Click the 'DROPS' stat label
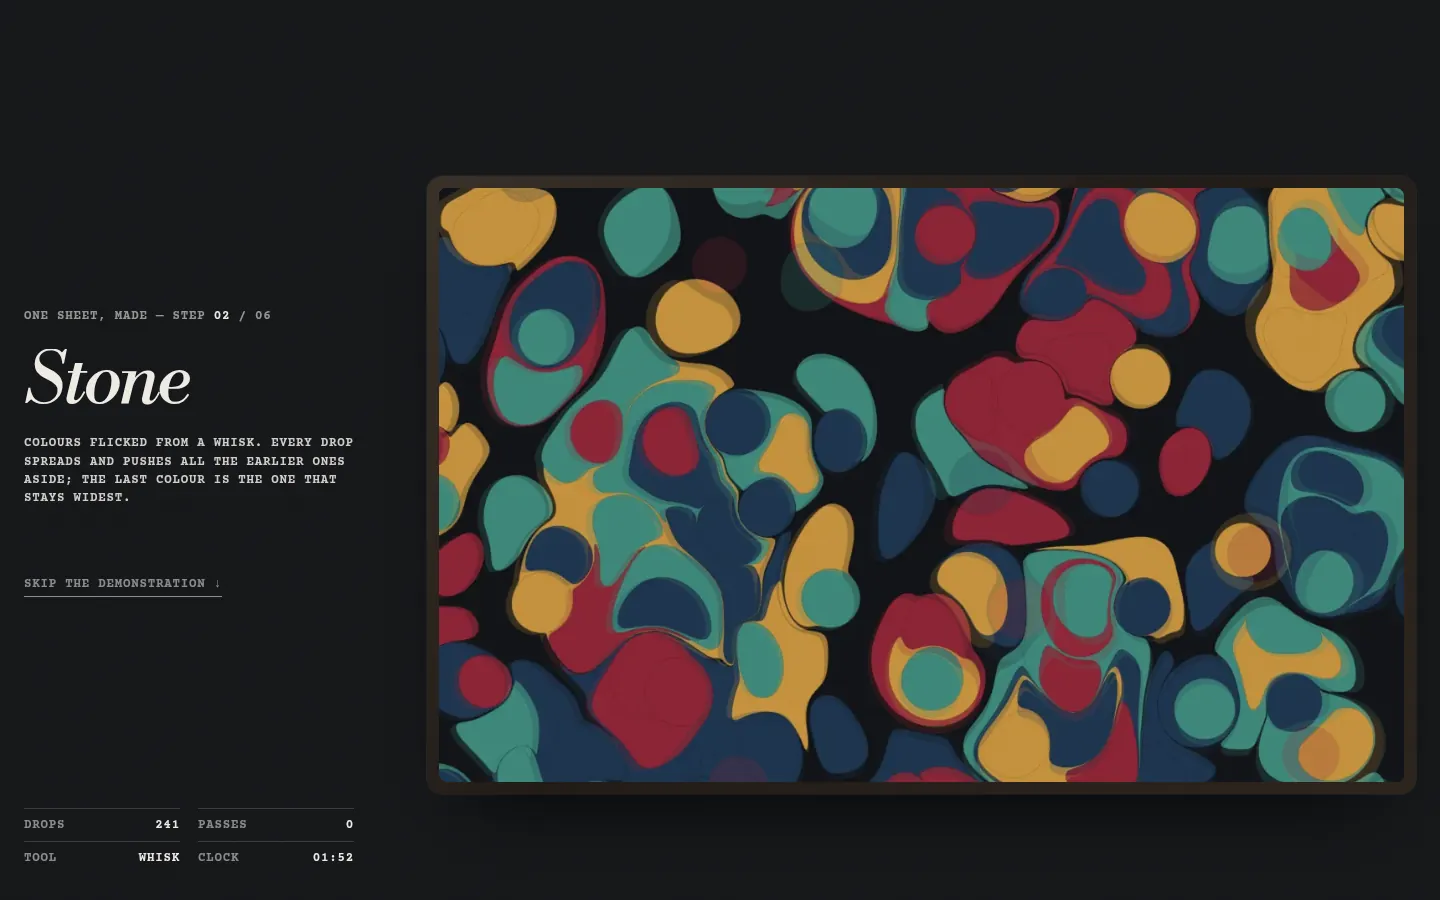The image size is (1440, 900). point(44,825)
